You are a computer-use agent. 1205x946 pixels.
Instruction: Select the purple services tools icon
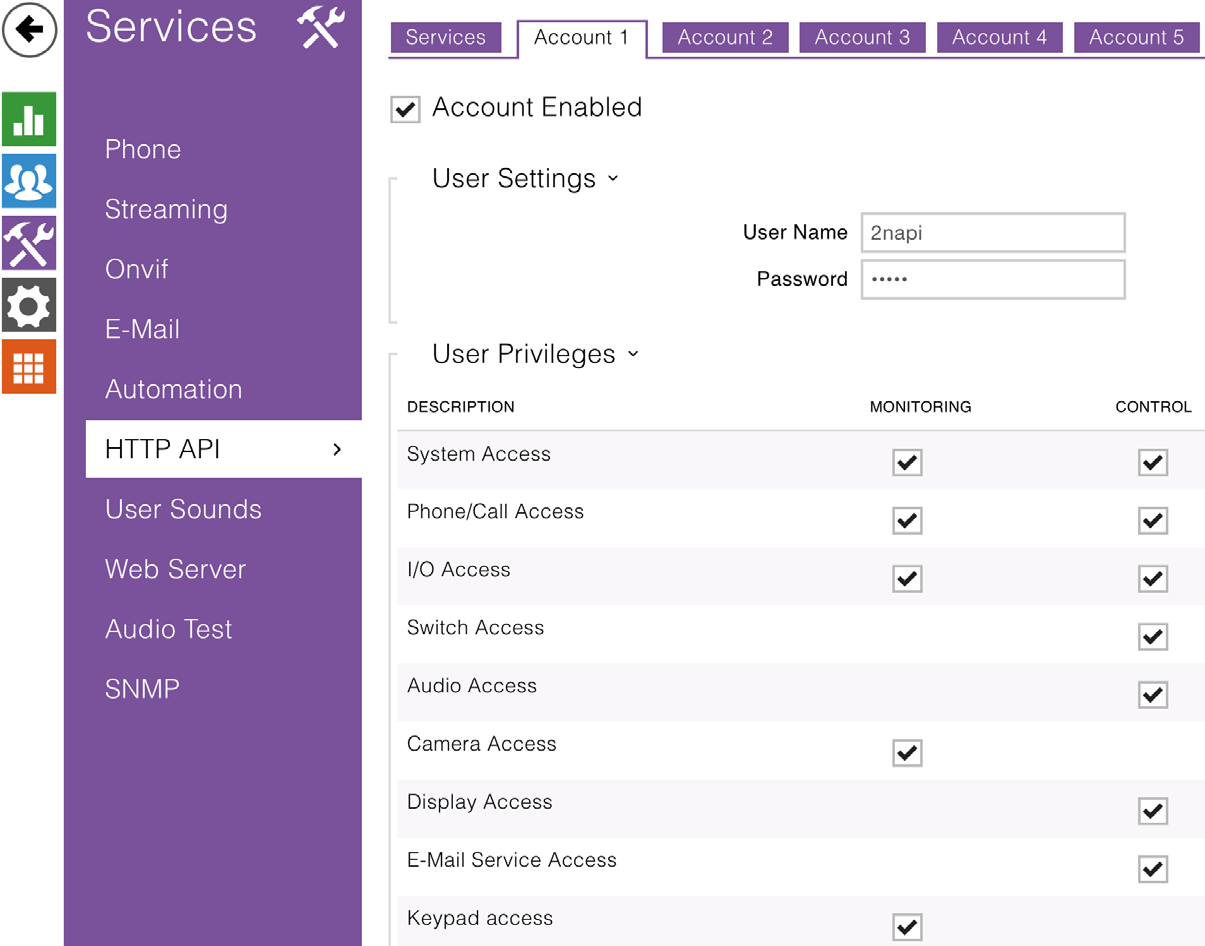pos(29,243)
